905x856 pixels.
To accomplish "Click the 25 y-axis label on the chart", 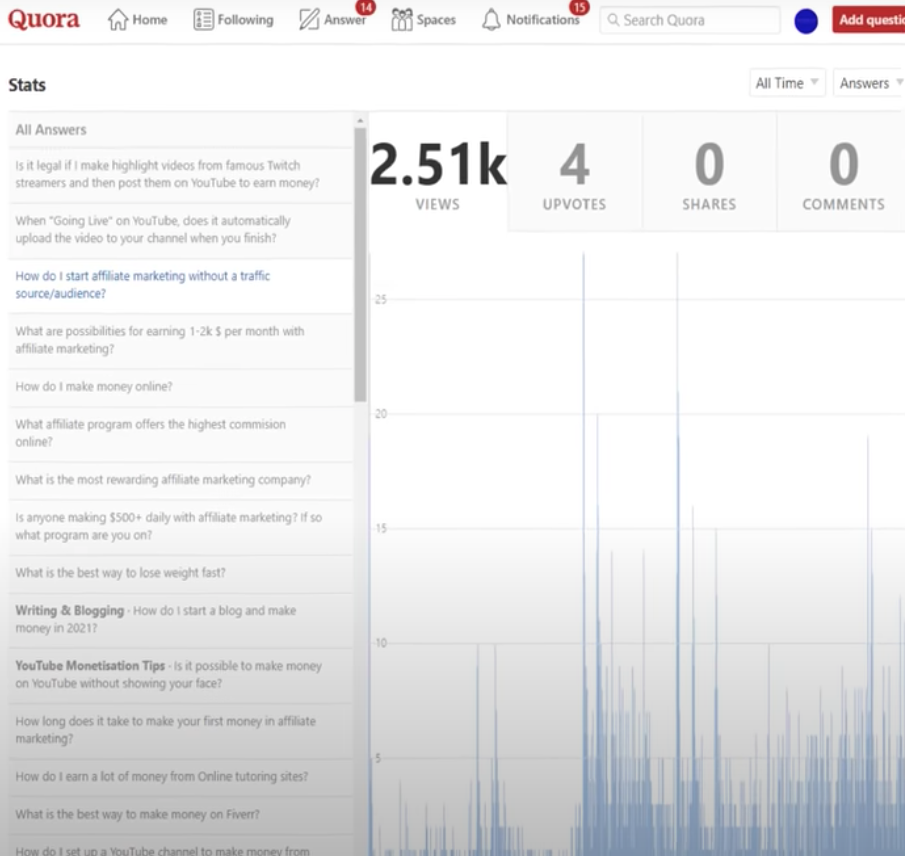I will click(x=380, y=300).
